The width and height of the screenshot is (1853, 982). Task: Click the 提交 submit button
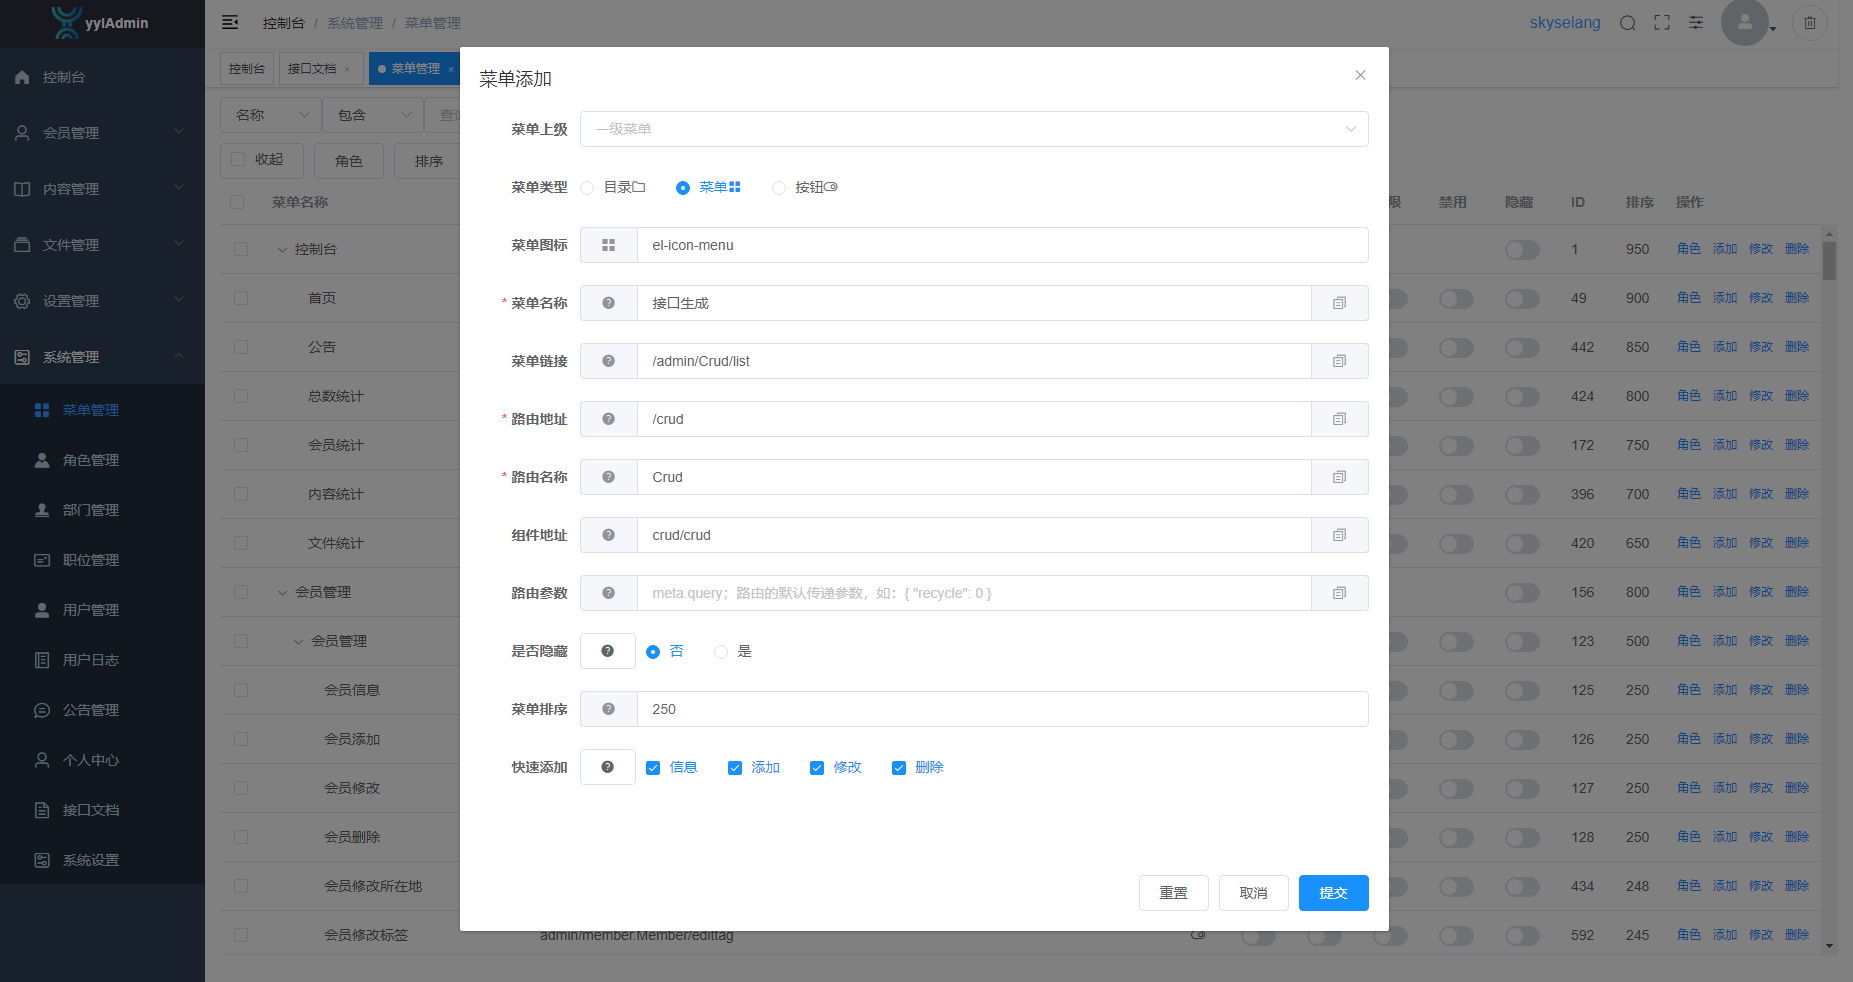pos(1333,893)
